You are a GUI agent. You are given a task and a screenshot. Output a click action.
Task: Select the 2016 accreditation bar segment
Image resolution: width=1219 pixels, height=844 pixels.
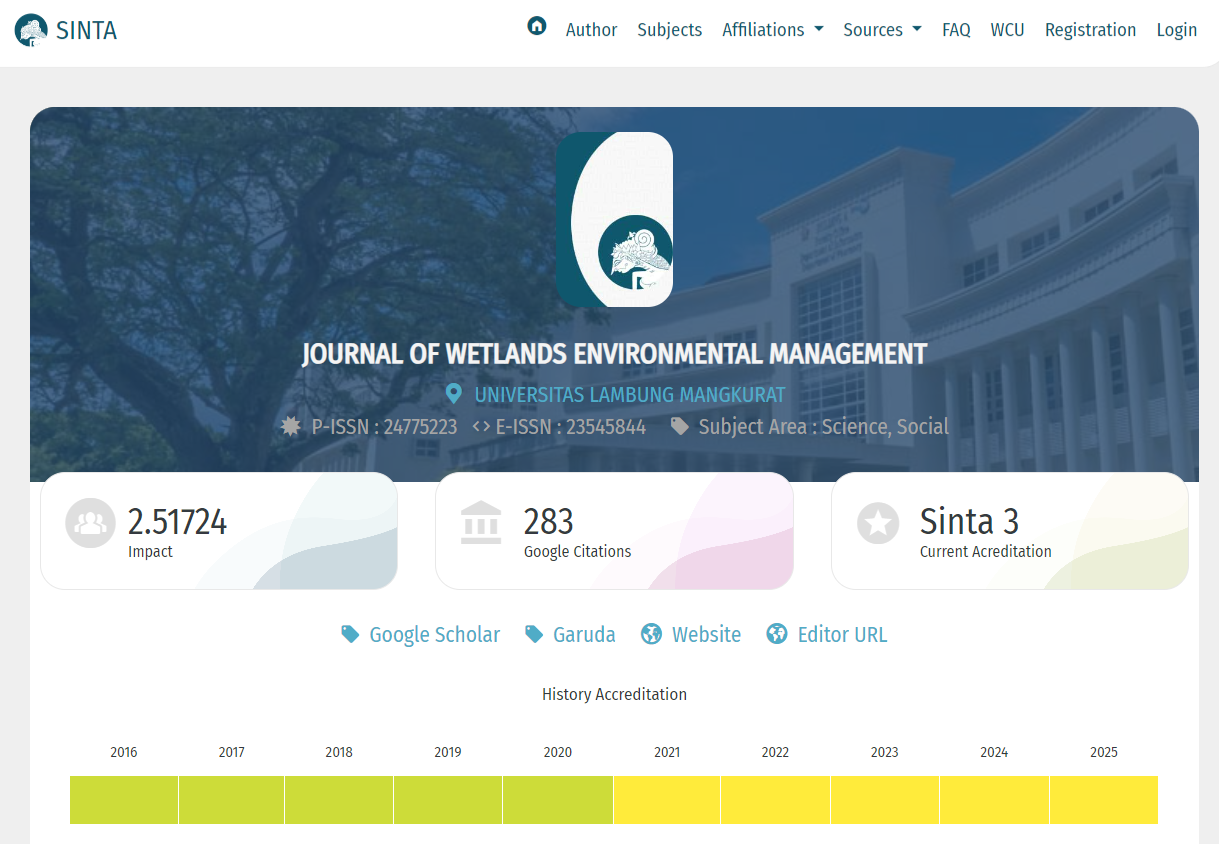point(124,800)
